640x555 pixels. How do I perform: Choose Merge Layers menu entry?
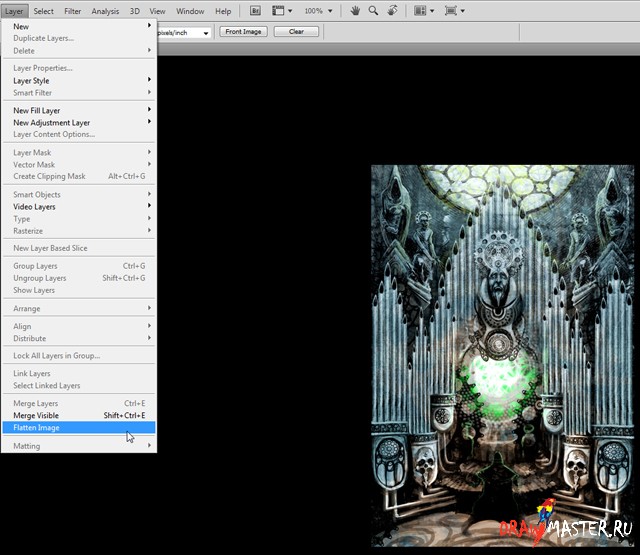point(79,403)
